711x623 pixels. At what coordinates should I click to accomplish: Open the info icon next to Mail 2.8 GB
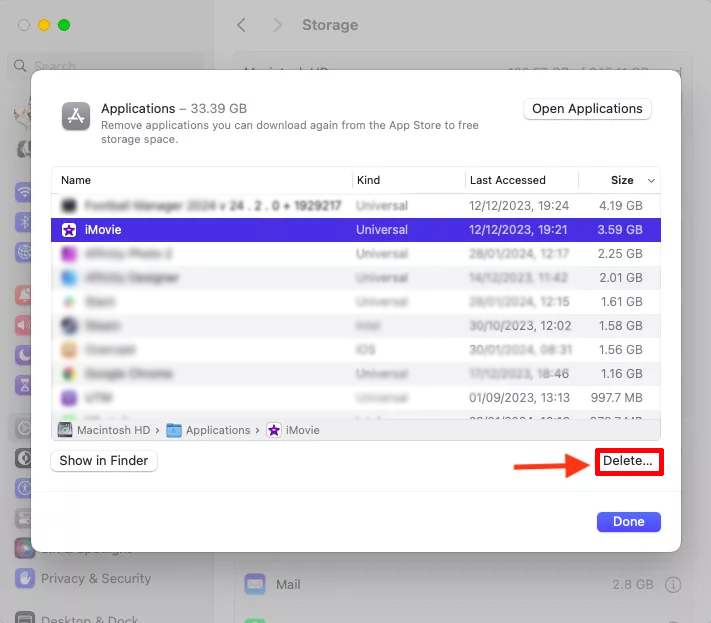pyautogui.click(x=673, y=584)
